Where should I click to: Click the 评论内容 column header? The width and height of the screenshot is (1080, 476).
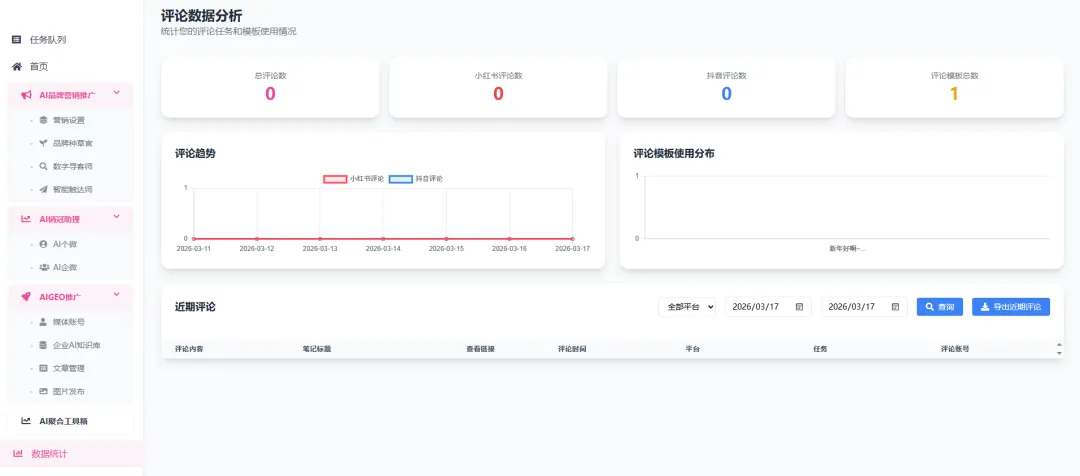pyautogui.click(x=189, y=349)
